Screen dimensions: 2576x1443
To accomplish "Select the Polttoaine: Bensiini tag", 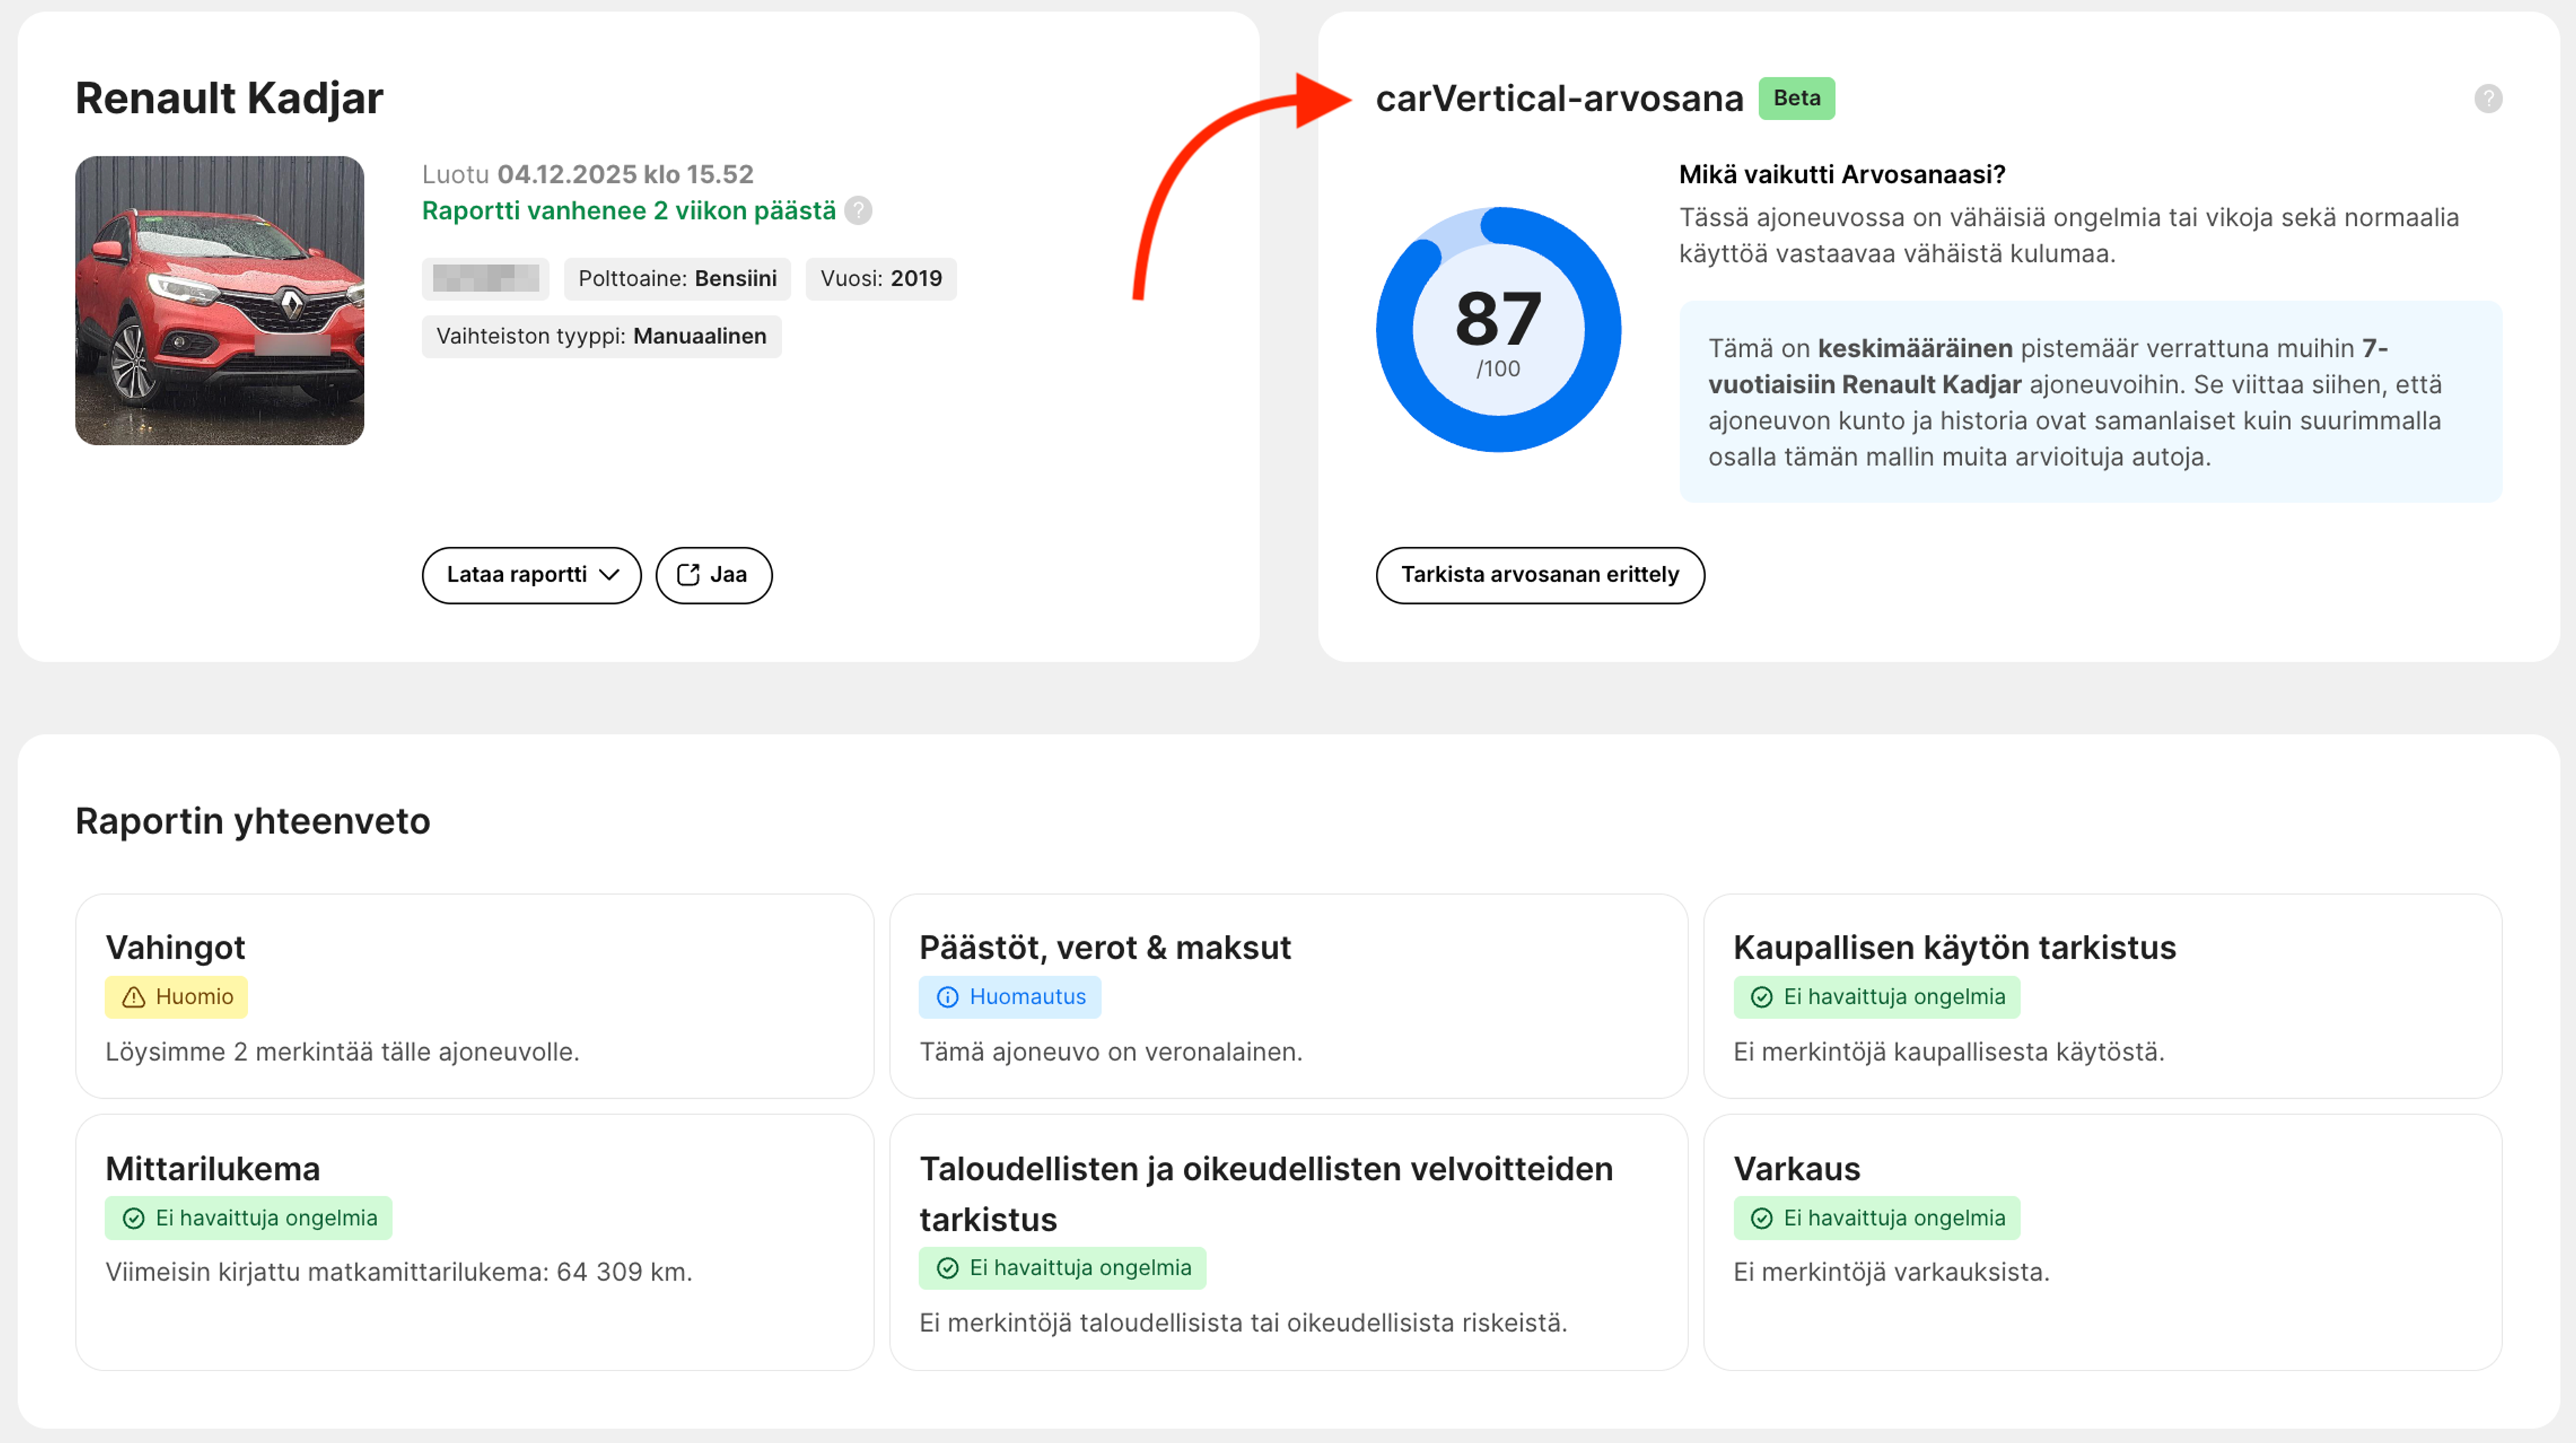I will click(x=677, y=278).
